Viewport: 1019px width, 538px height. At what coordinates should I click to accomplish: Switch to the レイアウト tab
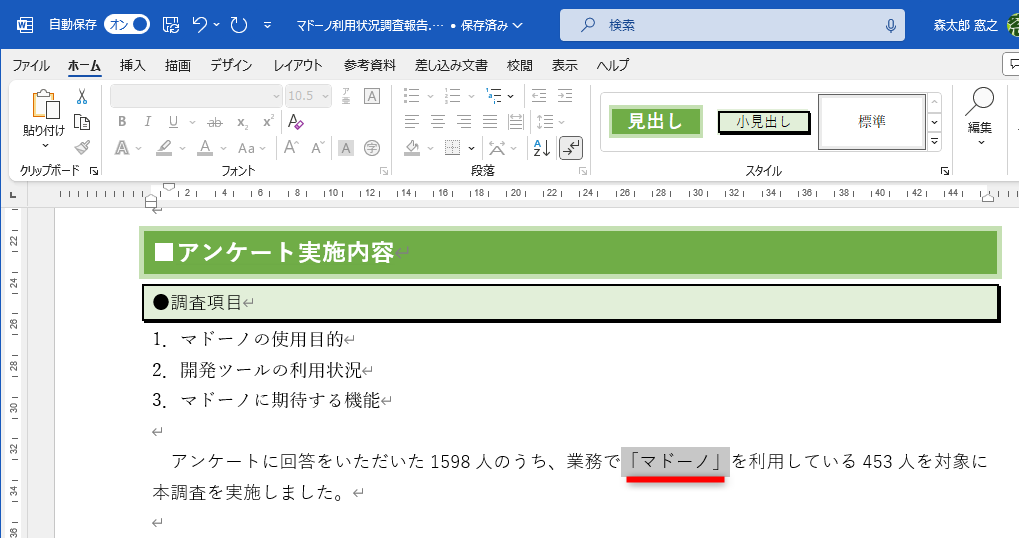tap(298, 65)
